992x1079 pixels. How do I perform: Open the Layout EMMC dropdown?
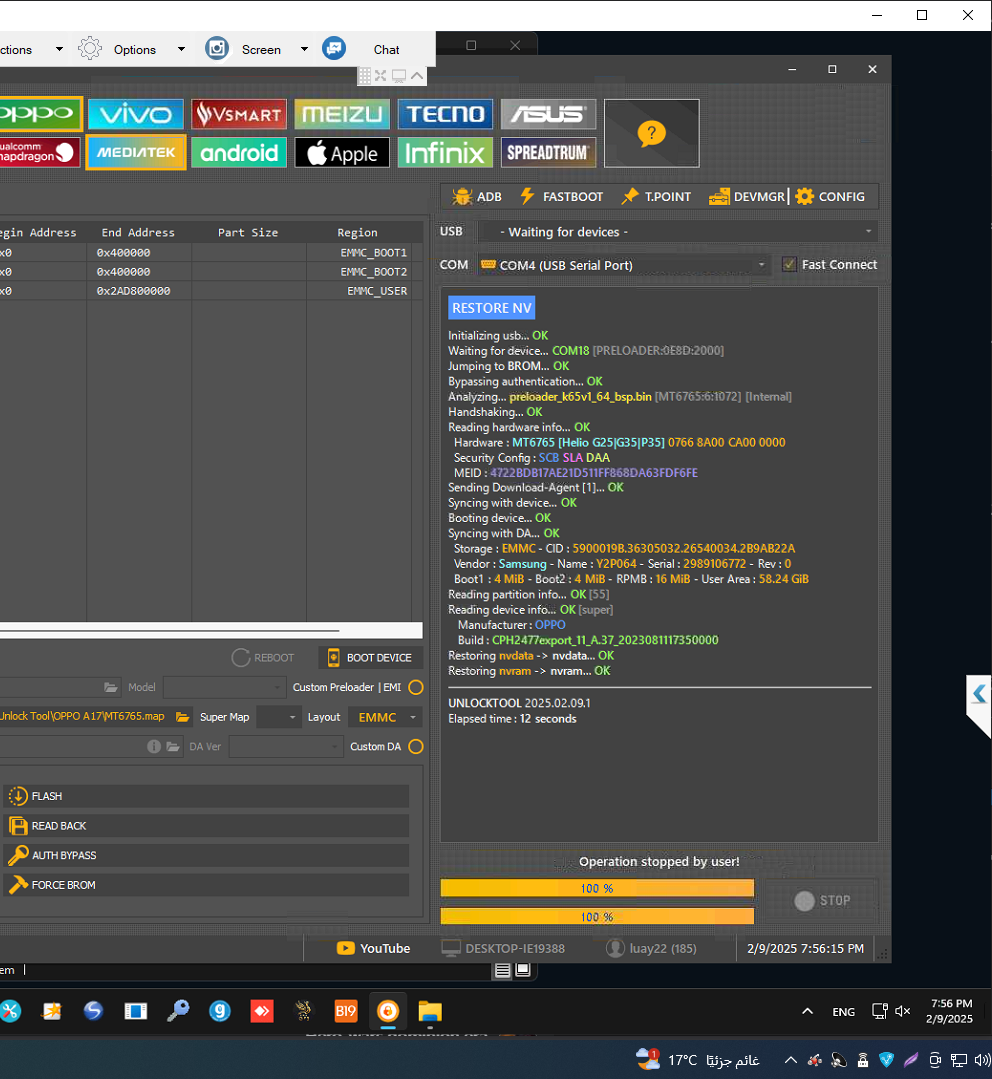[385, 717]
